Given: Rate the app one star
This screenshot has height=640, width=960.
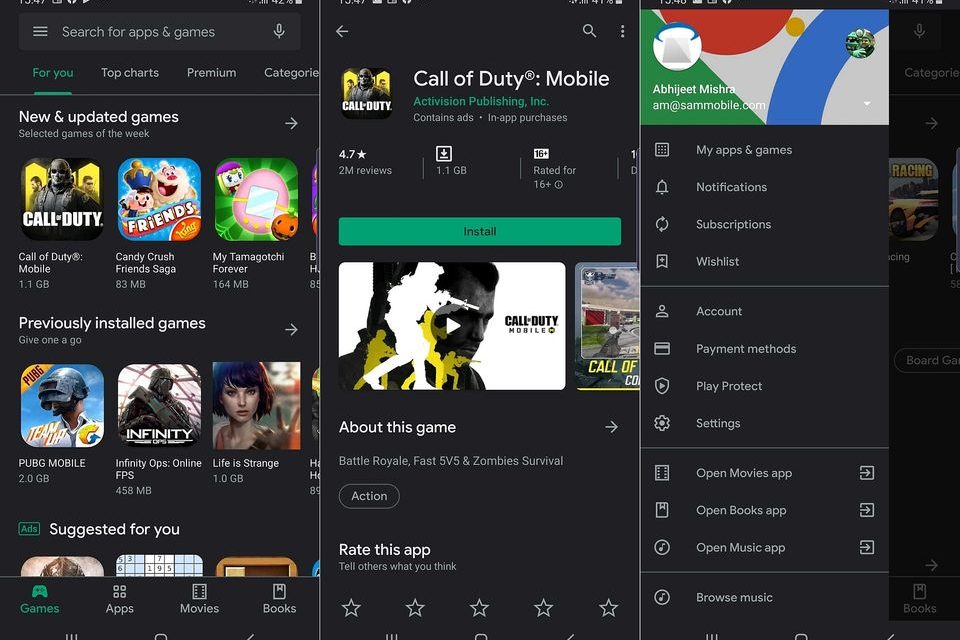Looking at the screenshot, I should 351,608.
